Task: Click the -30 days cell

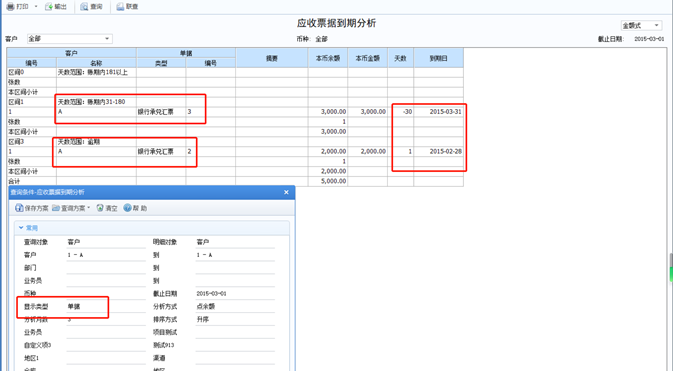Action: pos(400,112)
